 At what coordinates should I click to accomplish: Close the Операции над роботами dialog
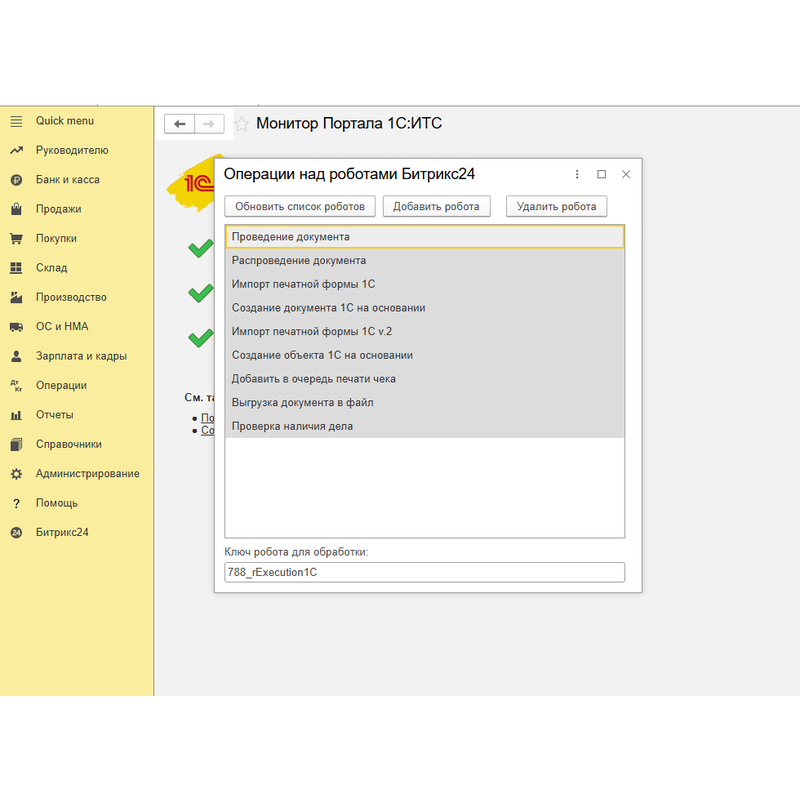[x=626, y=174]
